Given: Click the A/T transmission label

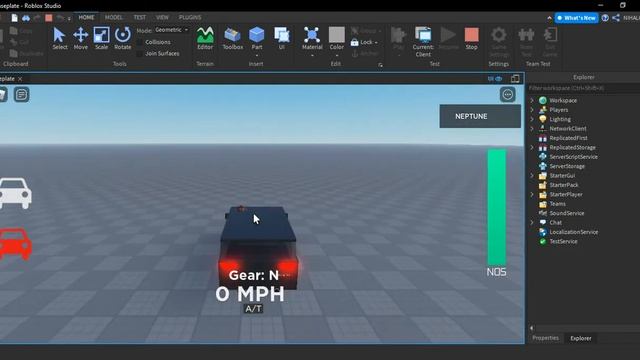Looking at the screenshot, I should [253, 309].
